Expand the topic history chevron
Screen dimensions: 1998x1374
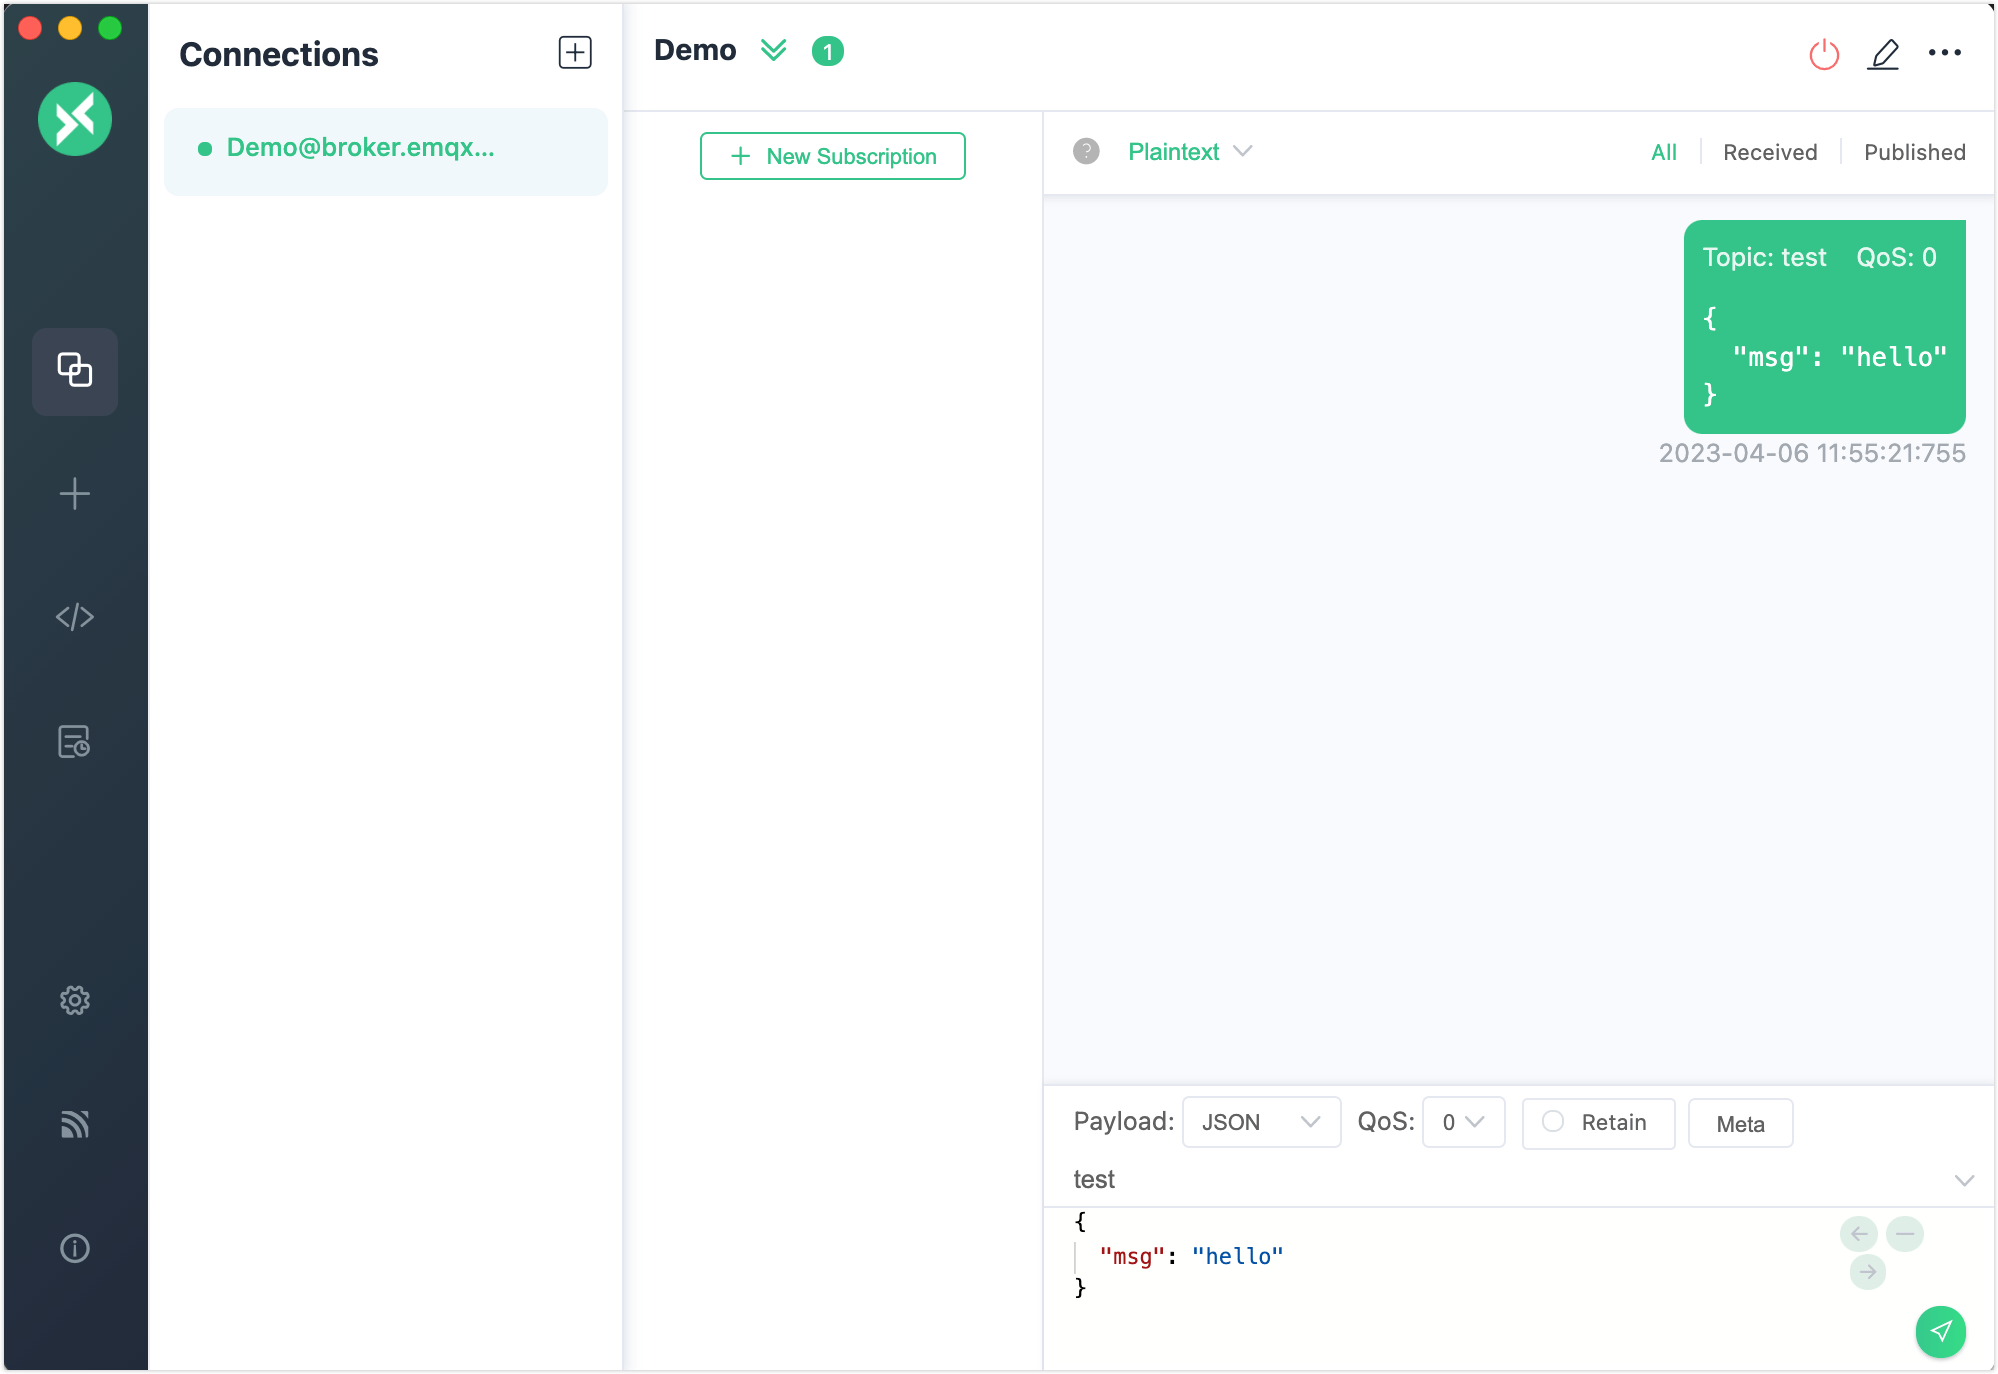[x=1964, y=1180]
